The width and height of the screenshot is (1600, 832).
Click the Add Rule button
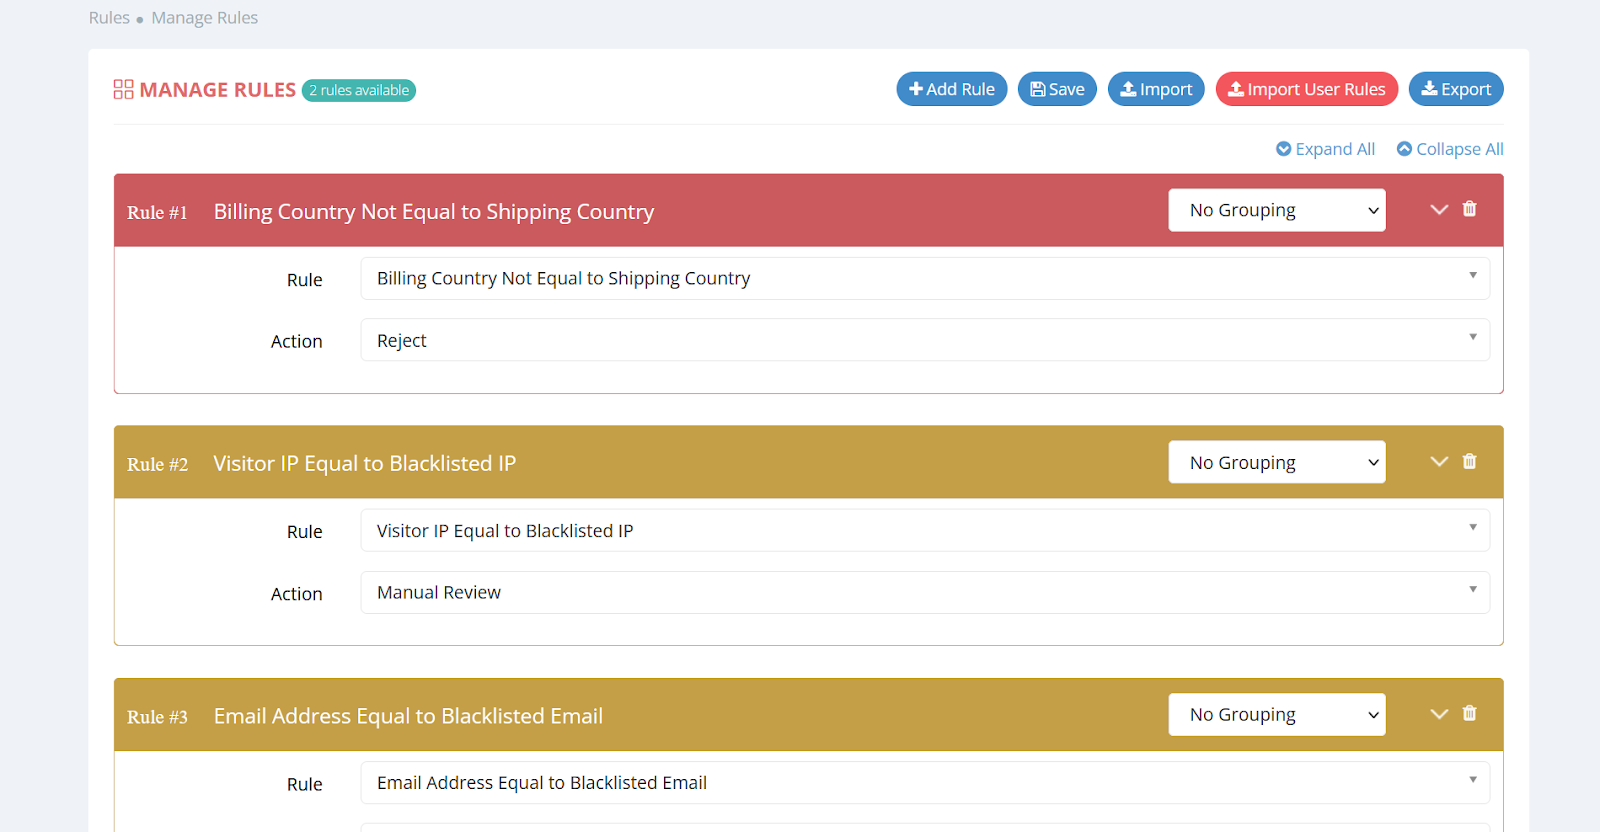(952, 89)
